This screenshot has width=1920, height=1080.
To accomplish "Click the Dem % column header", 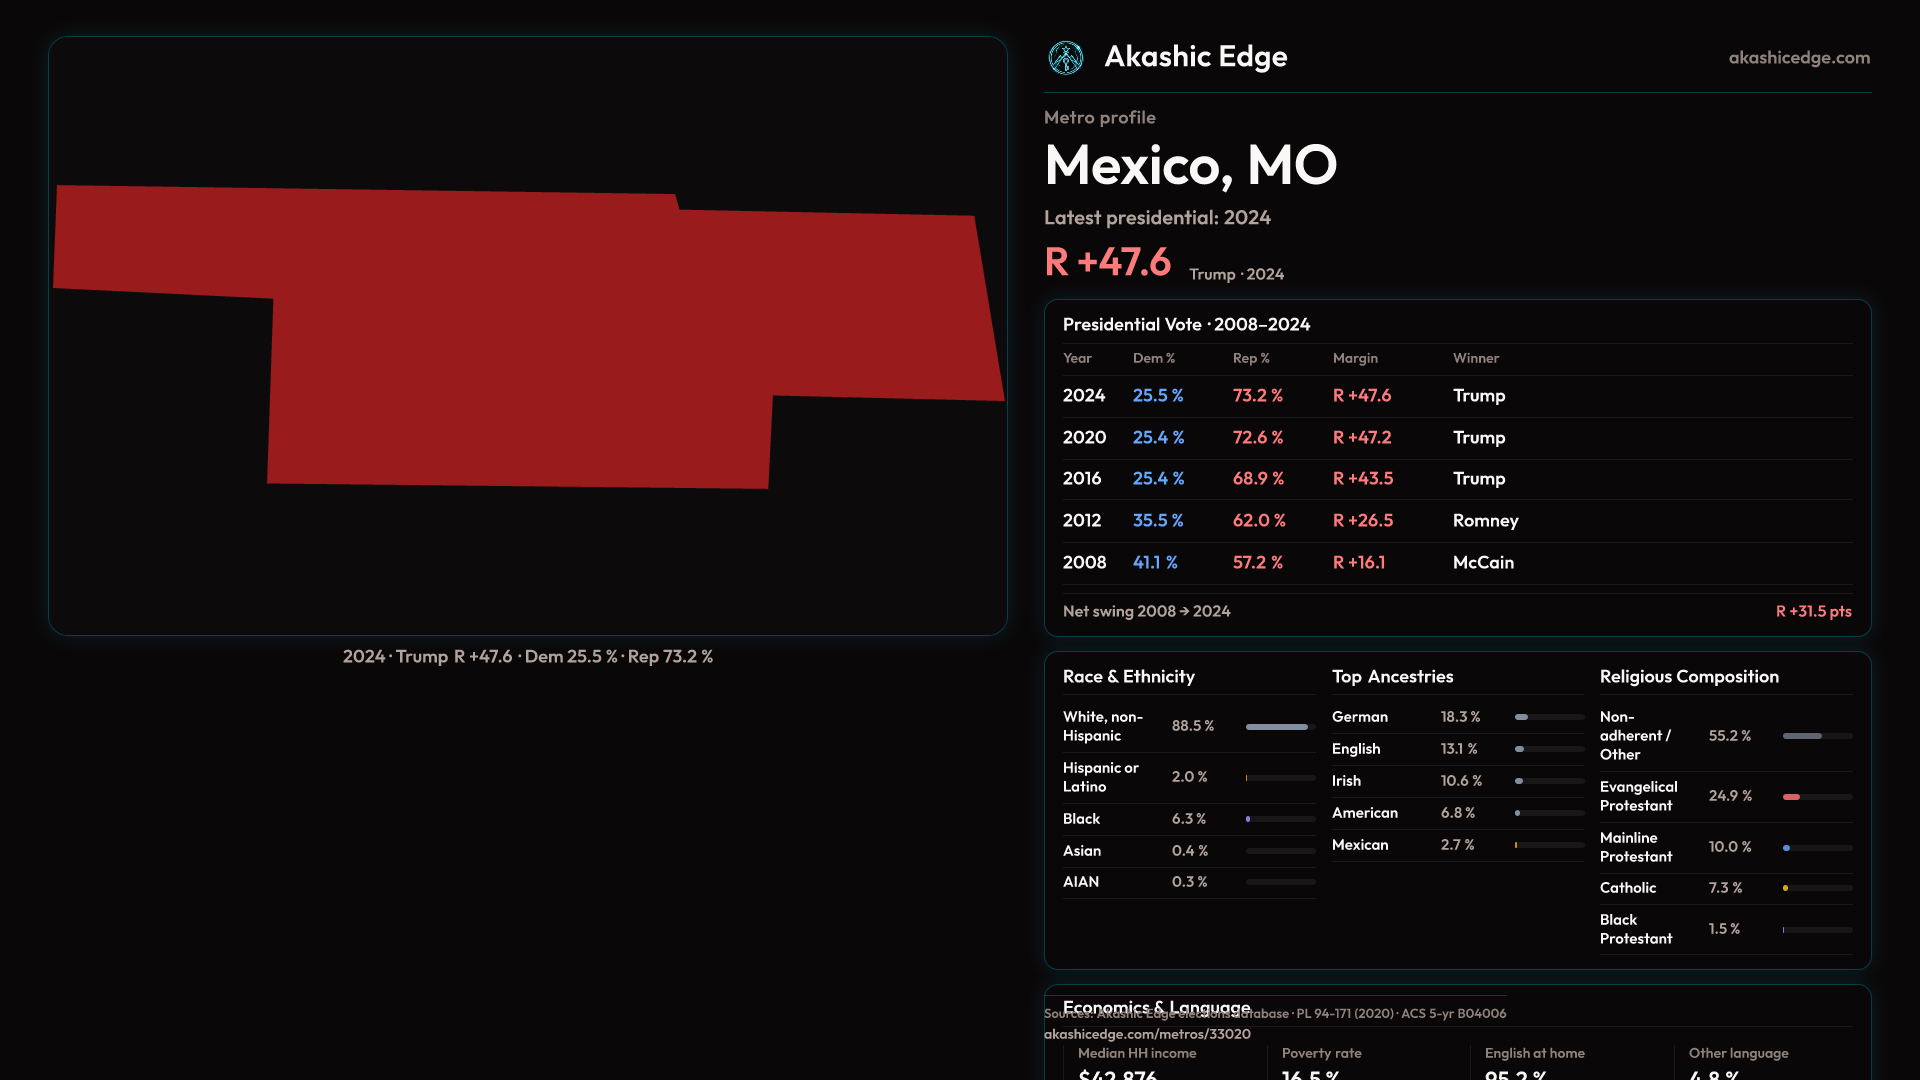I will (1153, 358).
